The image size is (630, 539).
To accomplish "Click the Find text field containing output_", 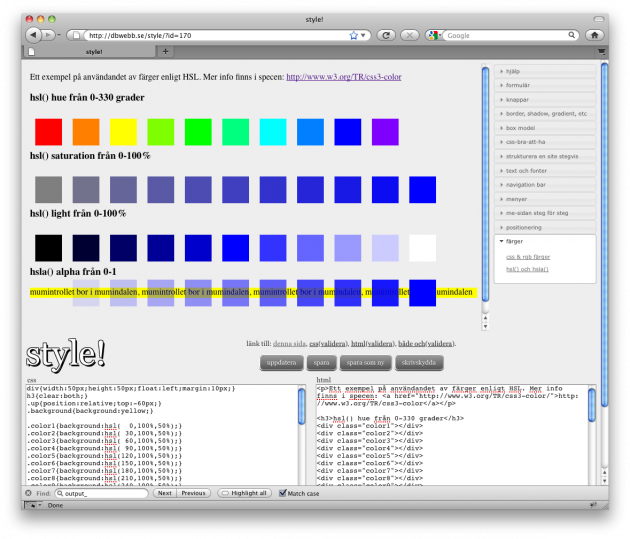I will pos(101,493).
